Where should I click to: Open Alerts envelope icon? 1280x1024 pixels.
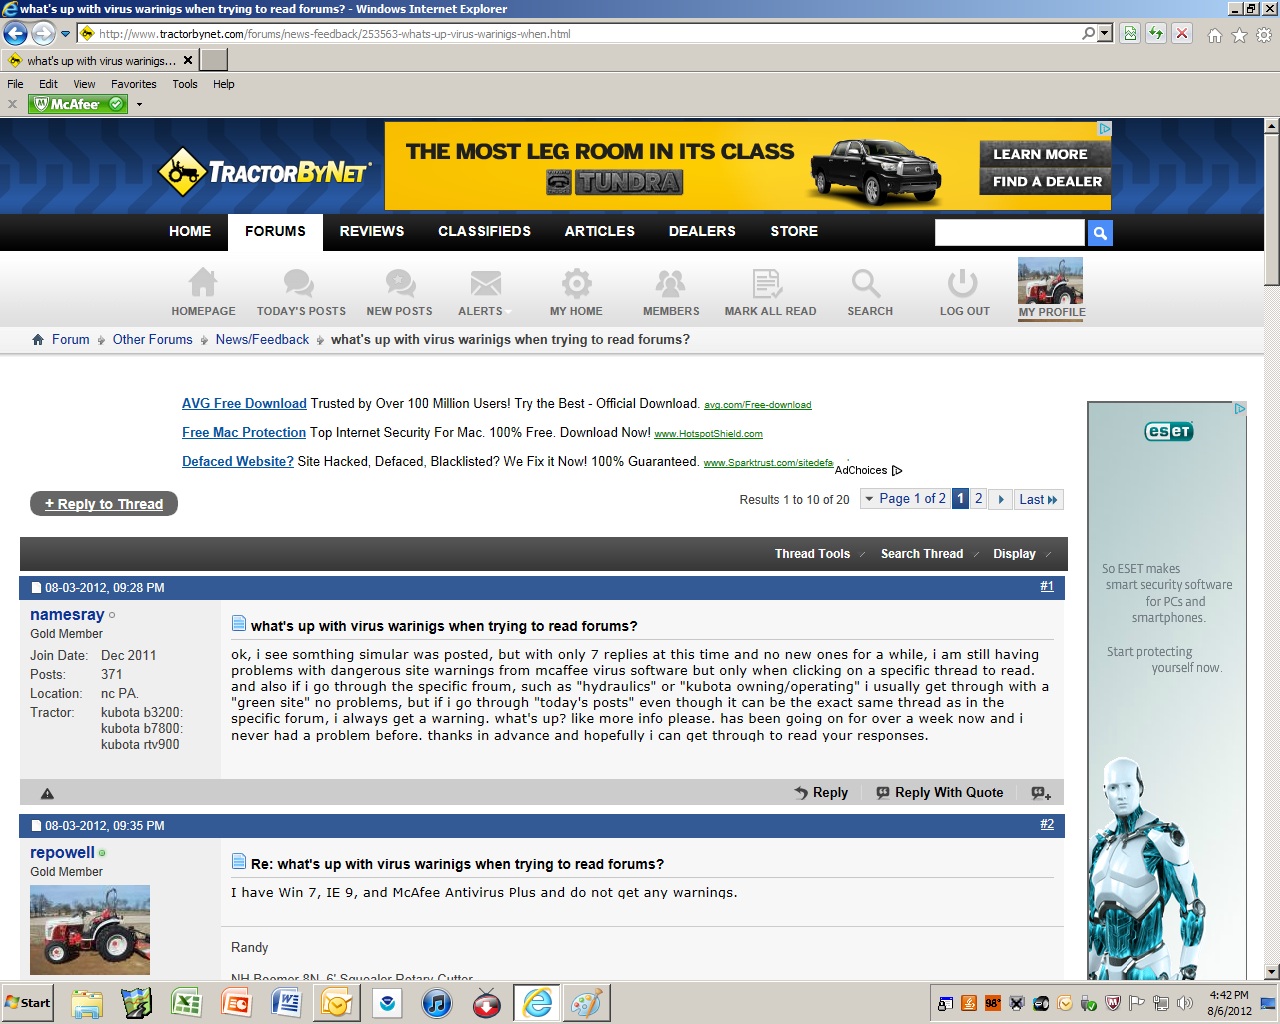pyautogui.click(x=486, y=283)
